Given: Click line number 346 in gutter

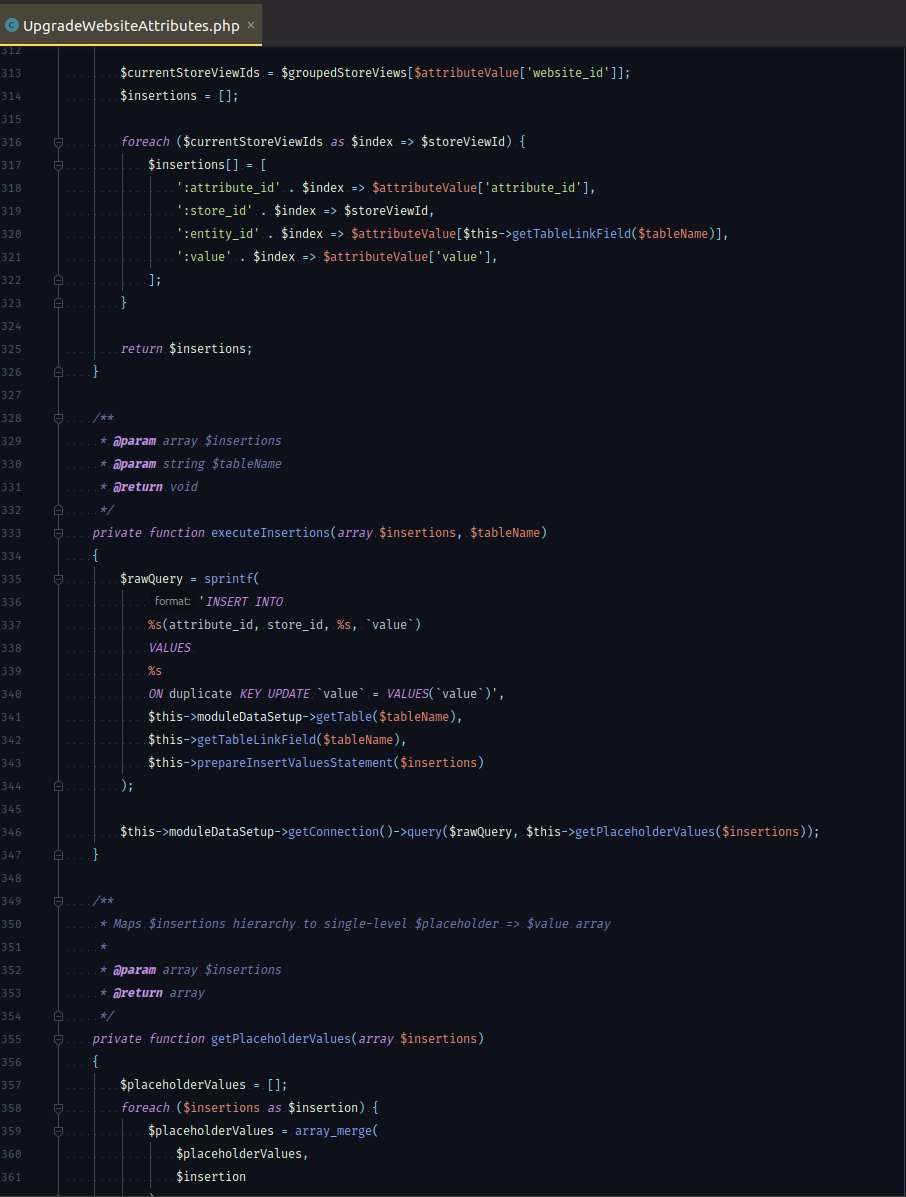Looking at the screenshot, I should point(11,832).
